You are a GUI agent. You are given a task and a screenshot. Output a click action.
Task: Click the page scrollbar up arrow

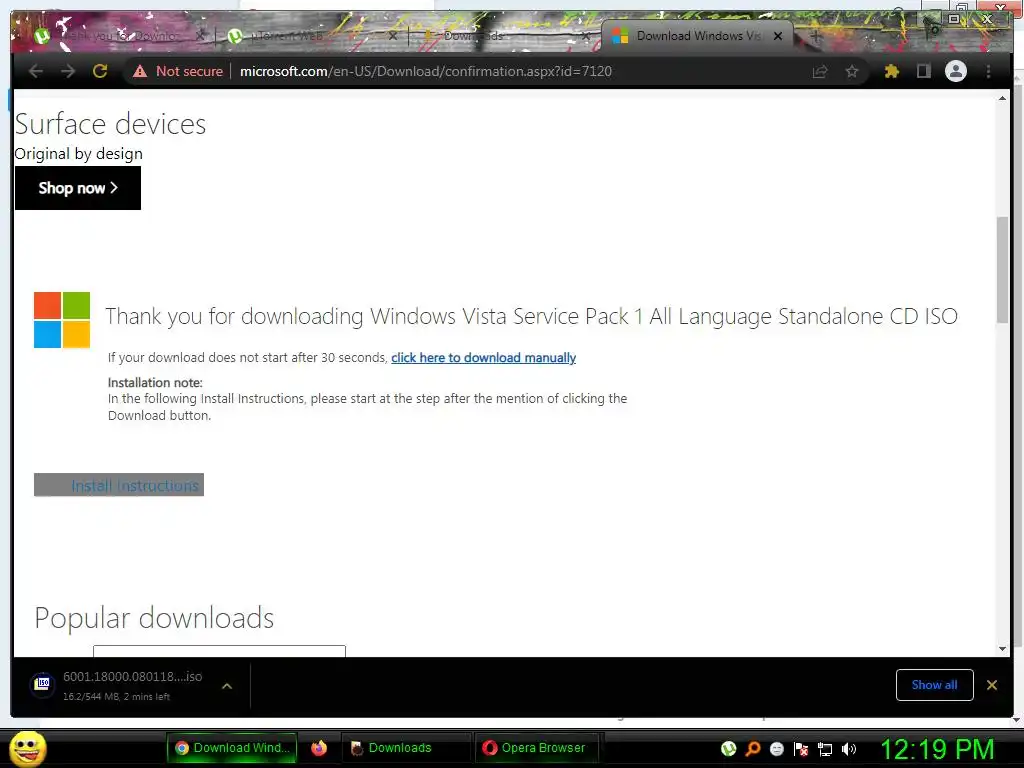[1002, 98]
